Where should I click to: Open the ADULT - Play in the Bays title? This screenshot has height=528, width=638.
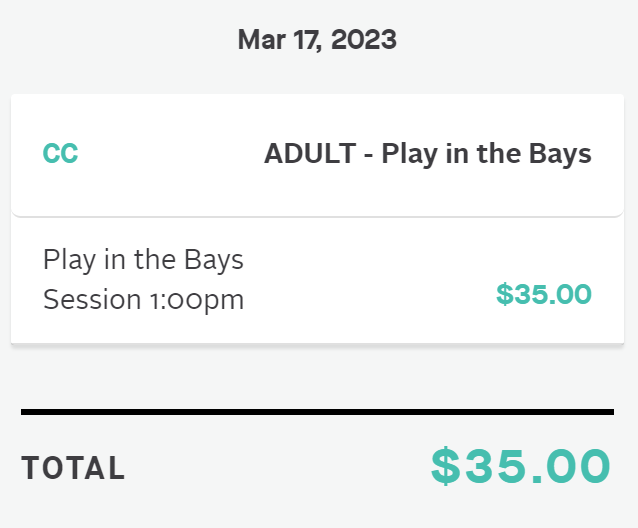click(x=428, y=154)
